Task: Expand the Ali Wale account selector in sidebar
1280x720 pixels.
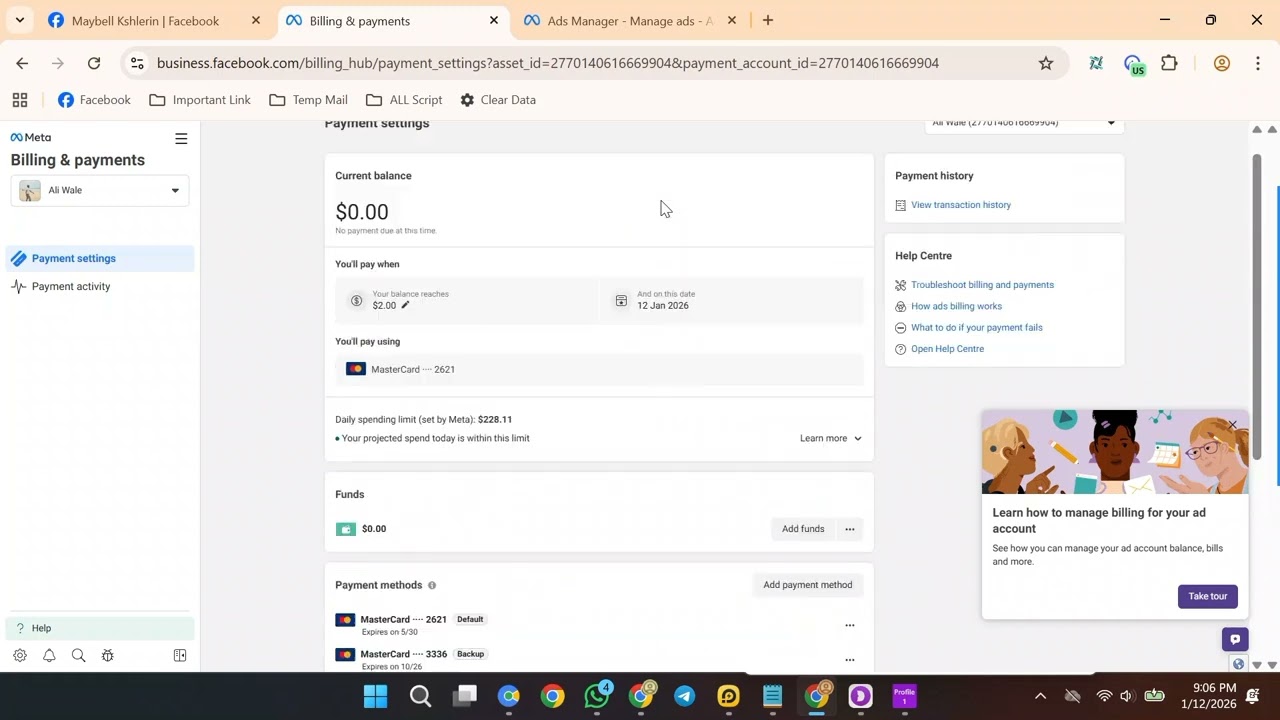Action: tap(100, 191)
